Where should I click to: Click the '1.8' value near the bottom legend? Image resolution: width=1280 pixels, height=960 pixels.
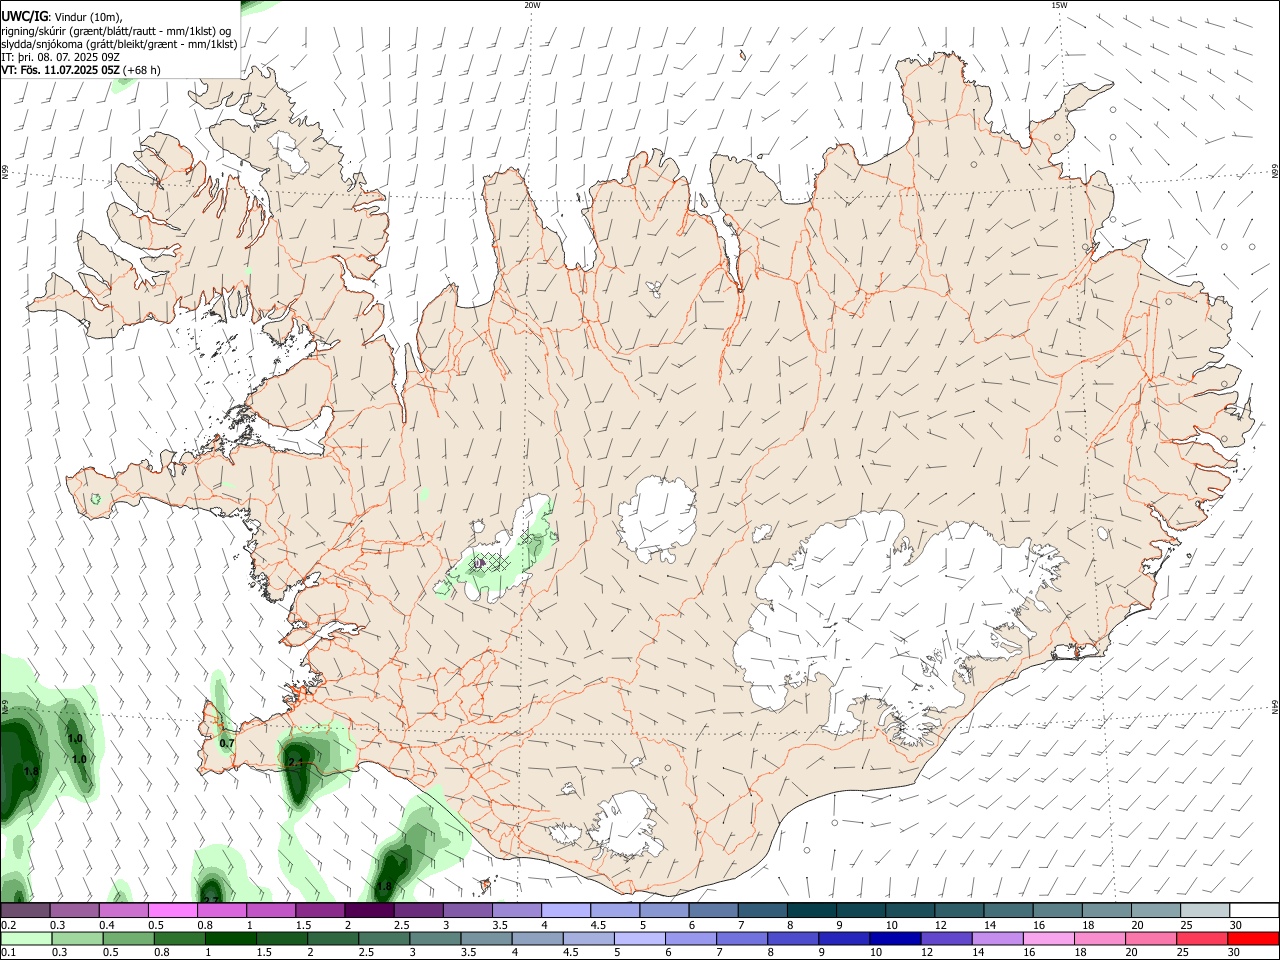pyautogui.click(x=384, y=887)
